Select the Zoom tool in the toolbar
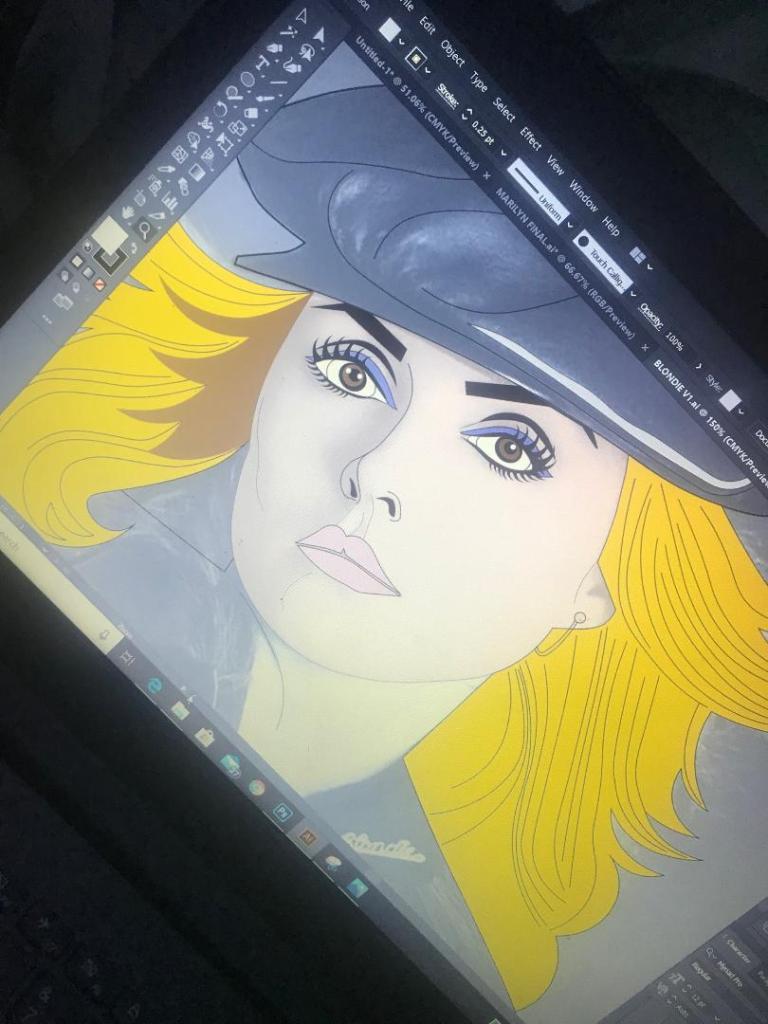 145,230
